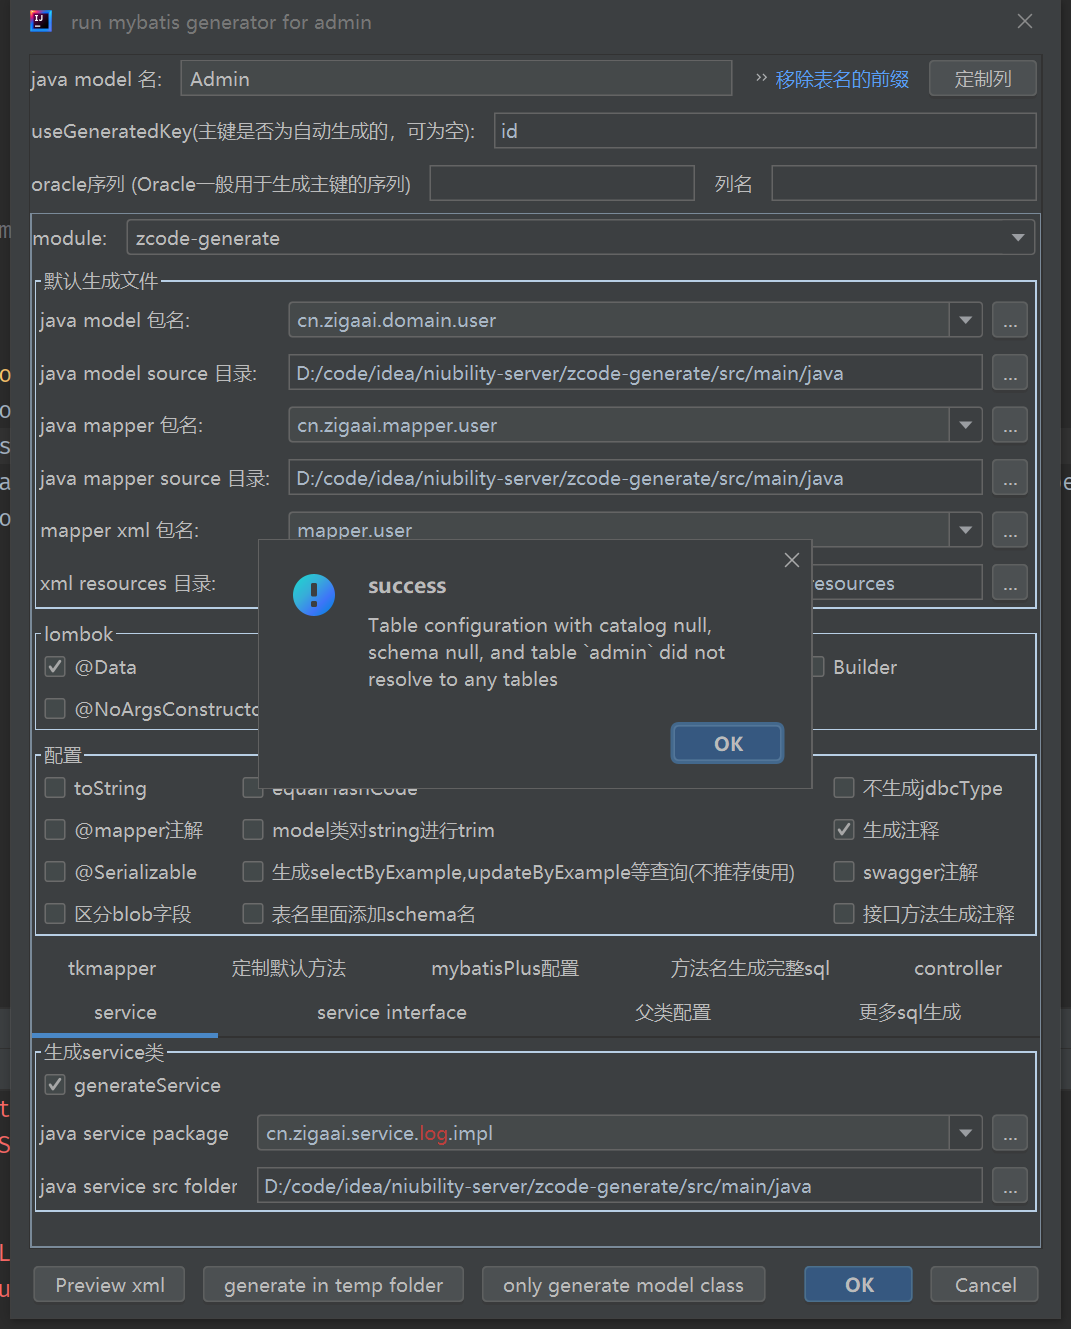The height and width of the screenshot is (1329, 1071).
Task: Open file chooser for xml resources directory
Action: click(x=1009, y=582)
